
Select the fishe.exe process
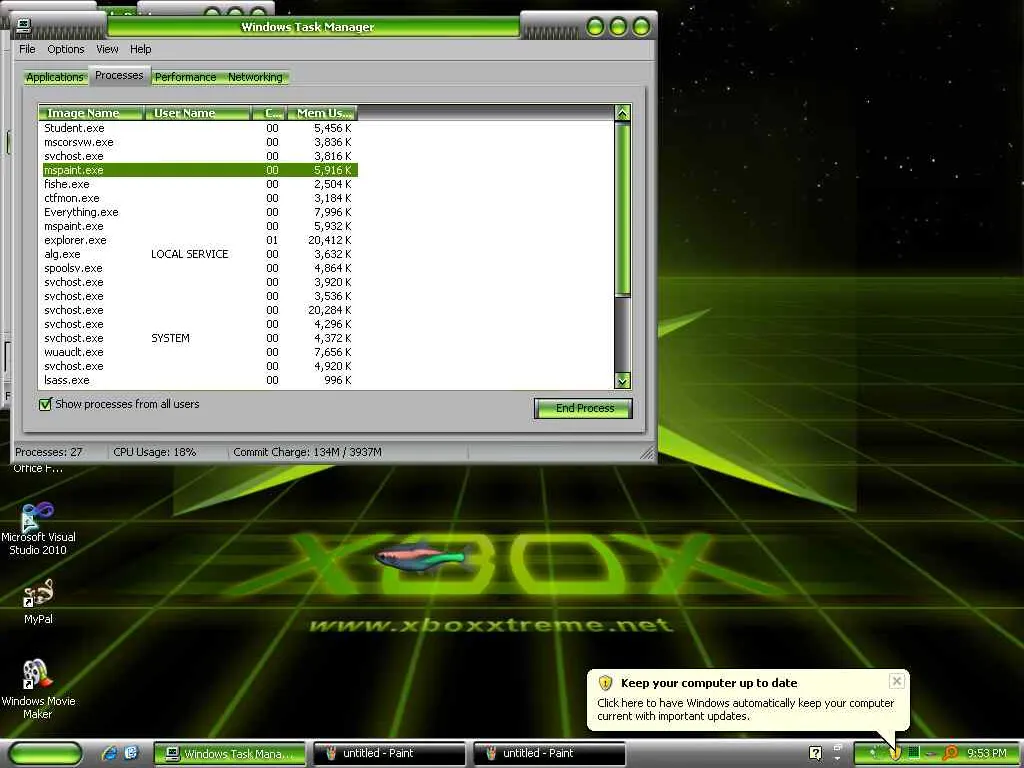coord(199,184)
